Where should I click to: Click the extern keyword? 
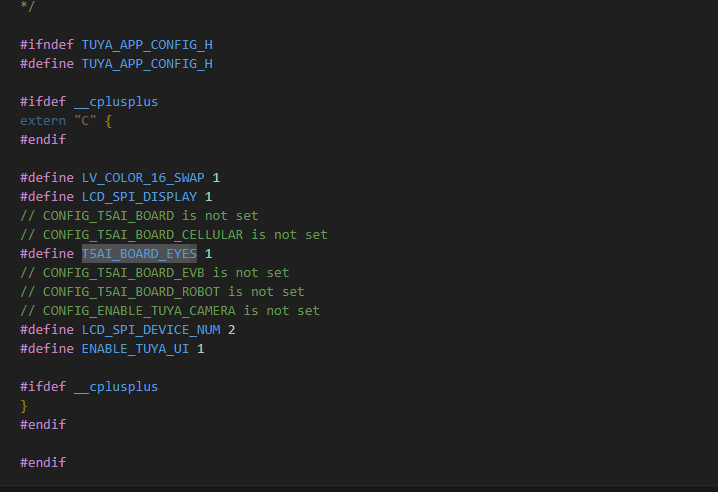43,121
